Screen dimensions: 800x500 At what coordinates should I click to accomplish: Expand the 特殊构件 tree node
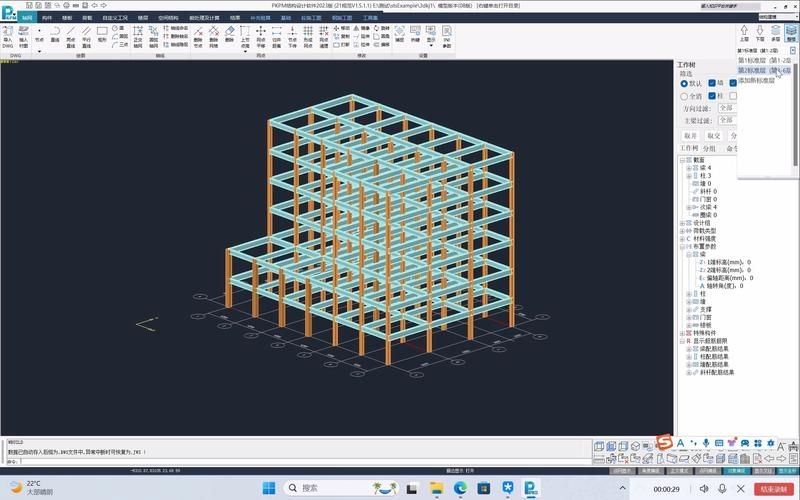click(x=682, y=333)
